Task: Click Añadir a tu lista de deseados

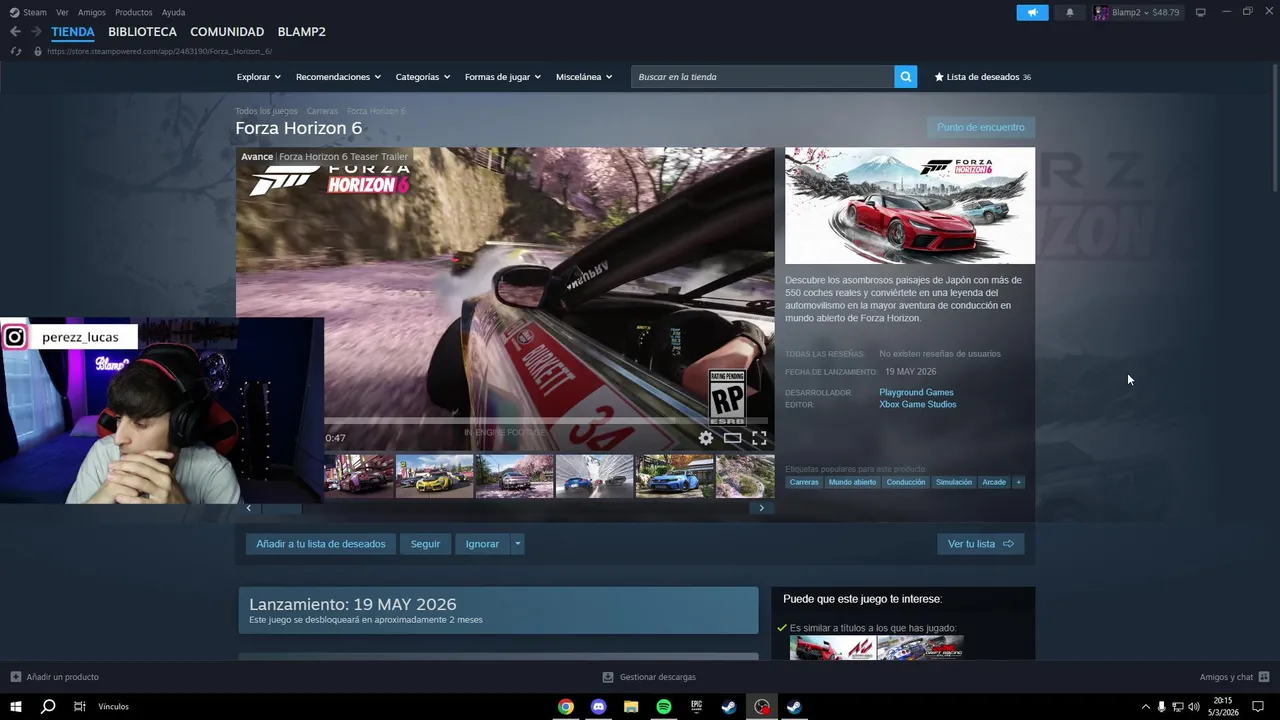Action: [x=321, y=544]
